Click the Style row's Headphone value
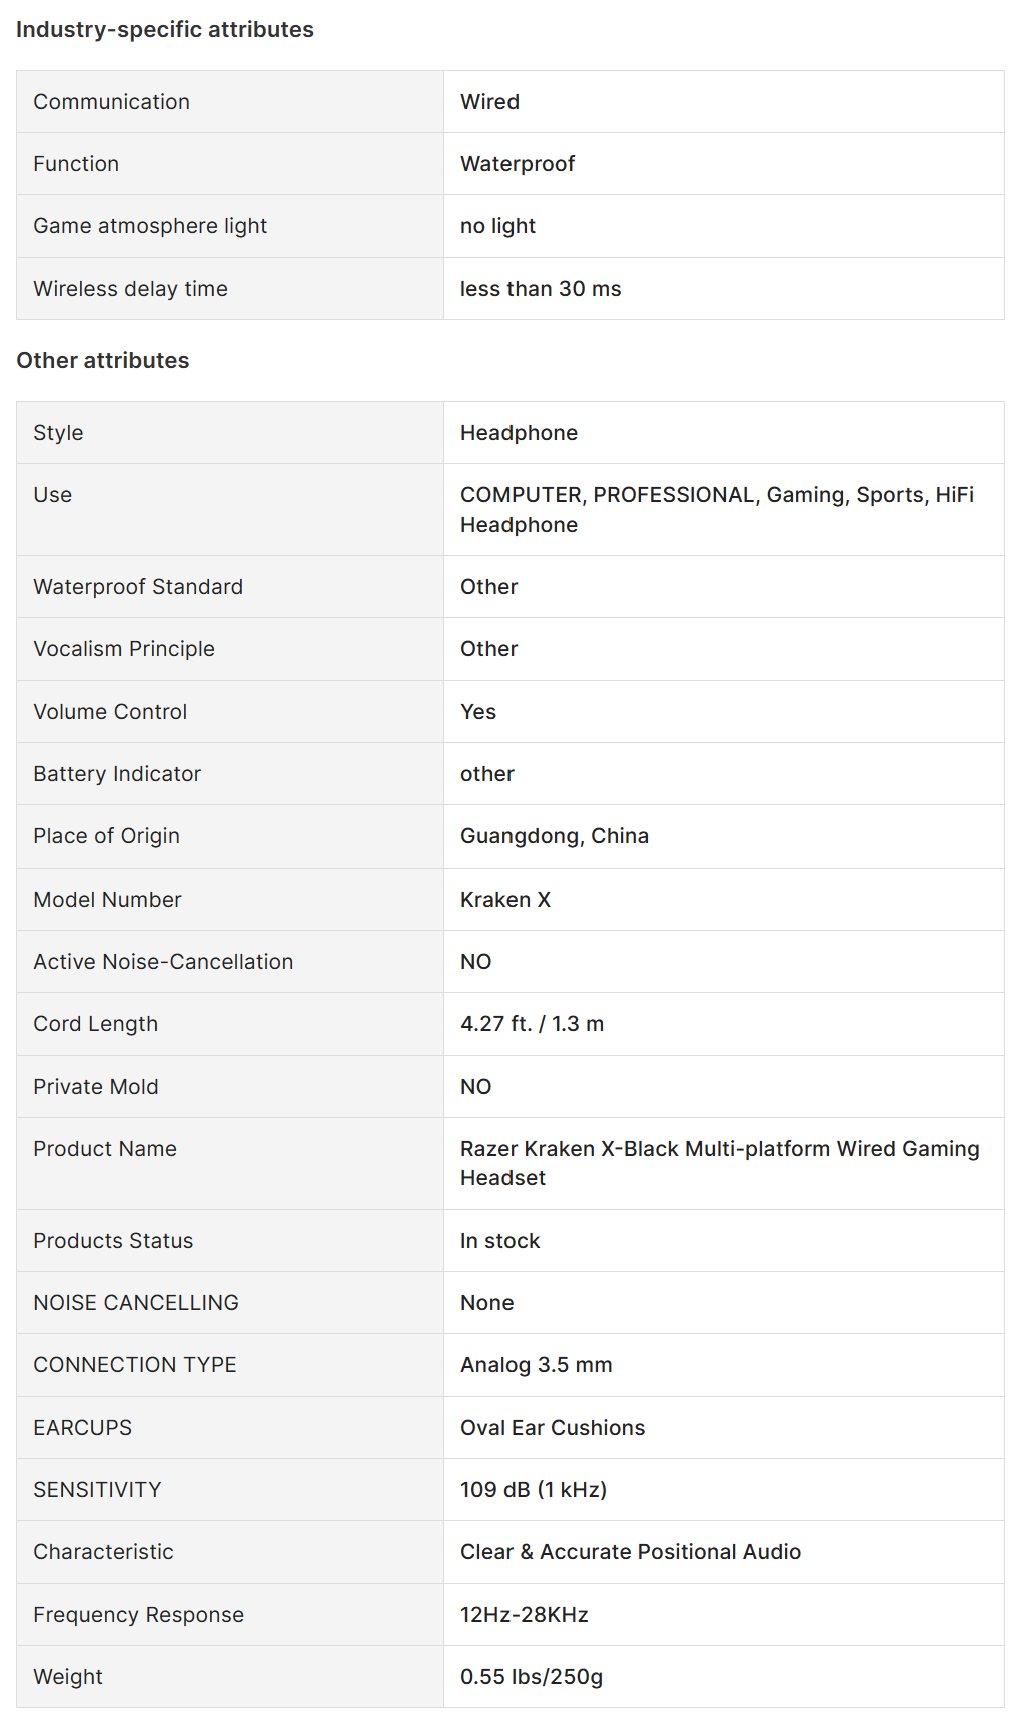Image resolution: width=1016 pixels, height=1722 pixels. 518,433
